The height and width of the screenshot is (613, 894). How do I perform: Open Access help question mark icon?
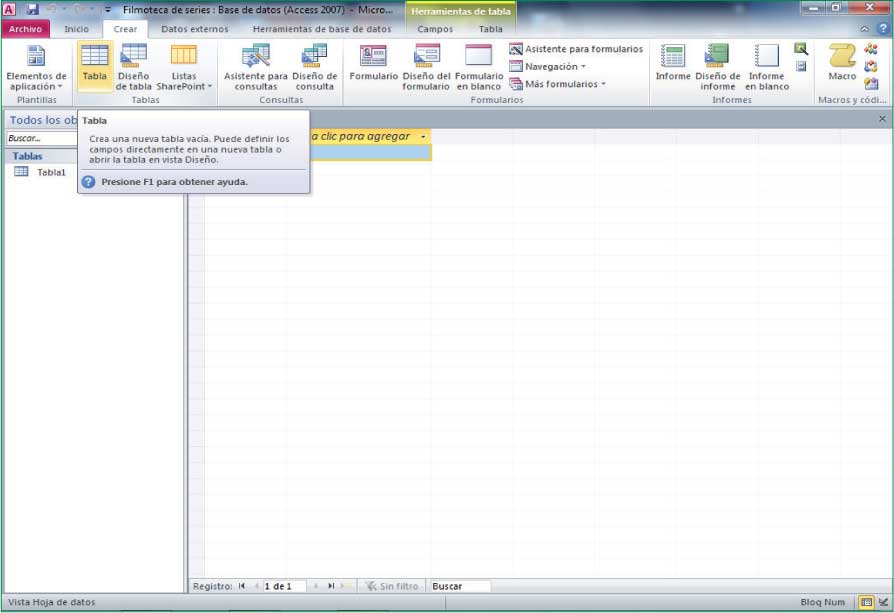tap(883, 29)
